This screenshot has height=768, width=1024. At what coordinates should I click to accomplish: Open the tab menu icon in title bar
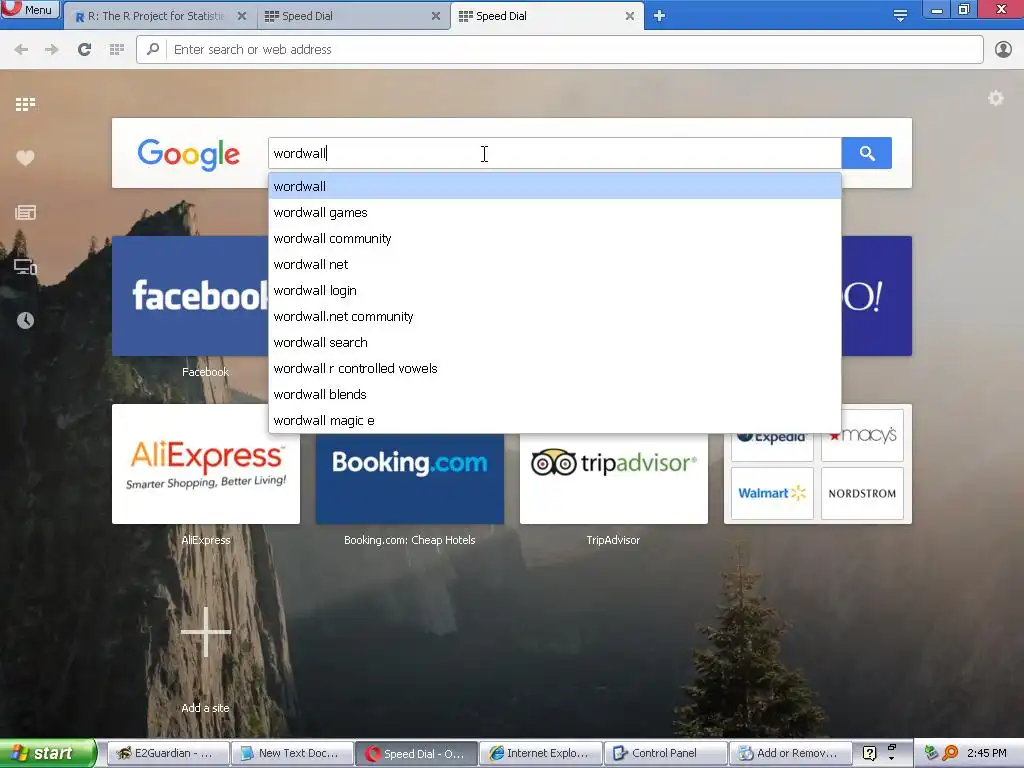pos(900,16)
